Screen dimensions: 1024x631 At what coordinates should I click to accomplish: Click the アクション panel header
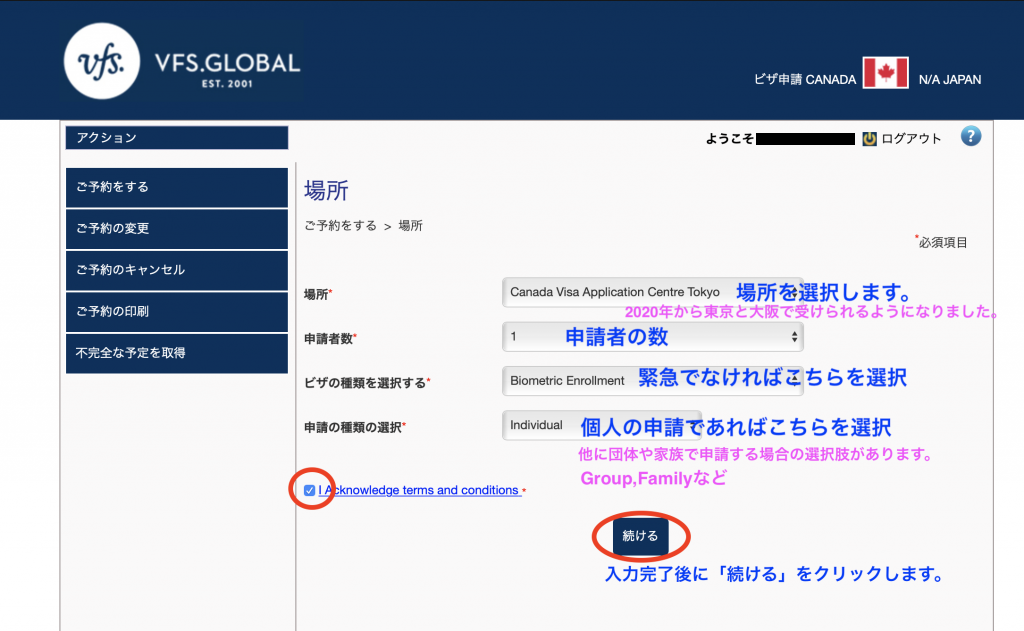(176, 138)
